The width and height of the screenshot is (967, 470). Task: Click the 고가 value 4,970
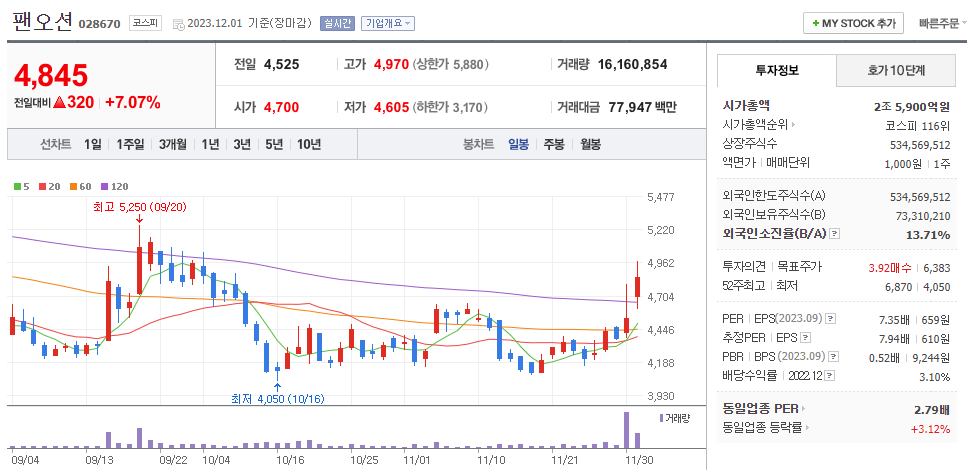click(391, 64)
